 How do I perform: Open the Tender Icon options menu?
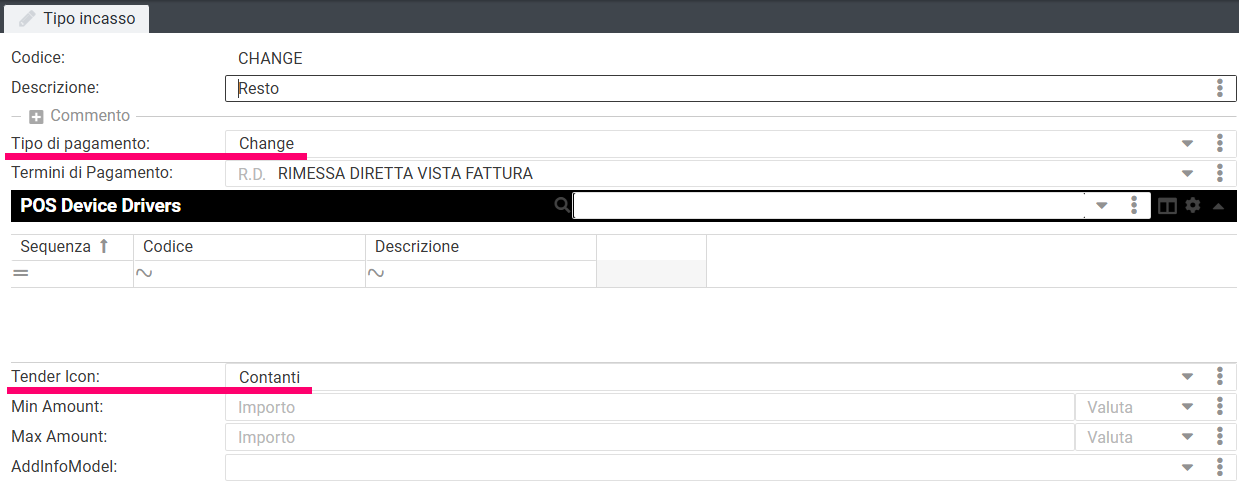1220,377
